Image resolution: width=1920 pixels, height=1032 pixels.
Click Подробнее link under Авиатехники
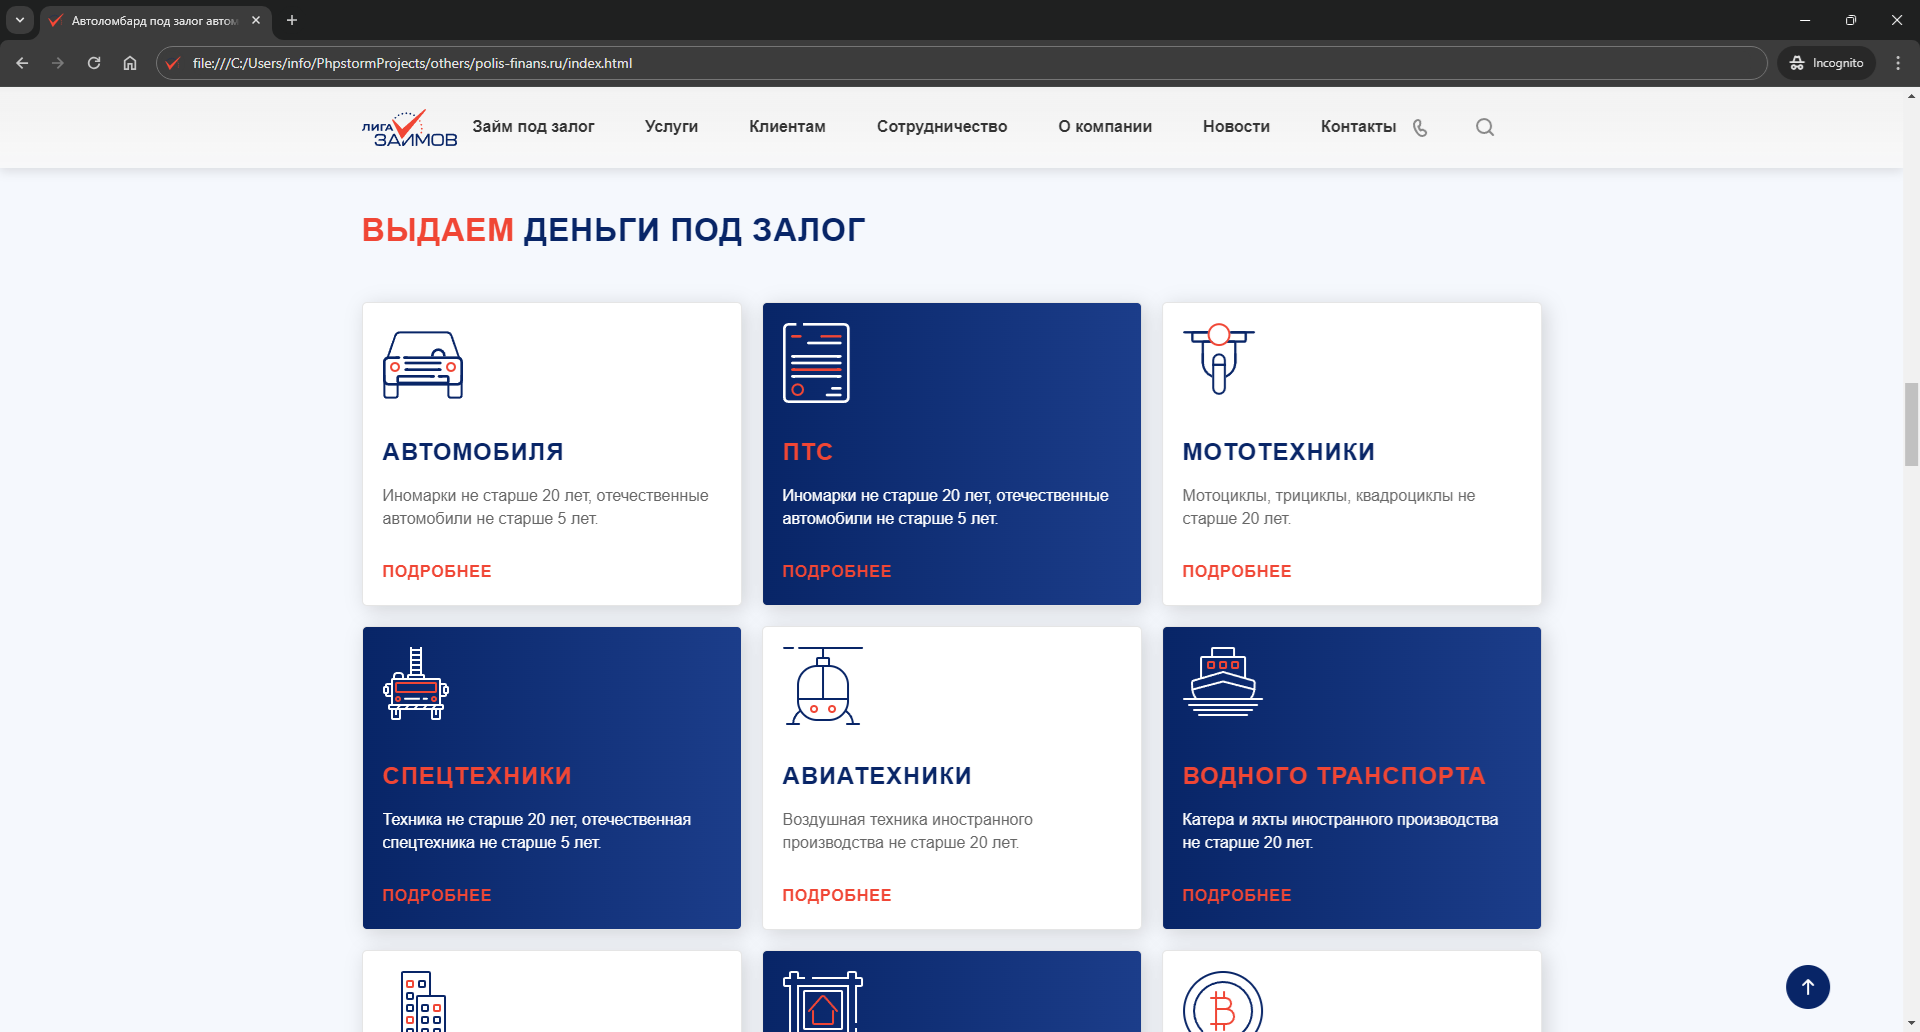837,895
